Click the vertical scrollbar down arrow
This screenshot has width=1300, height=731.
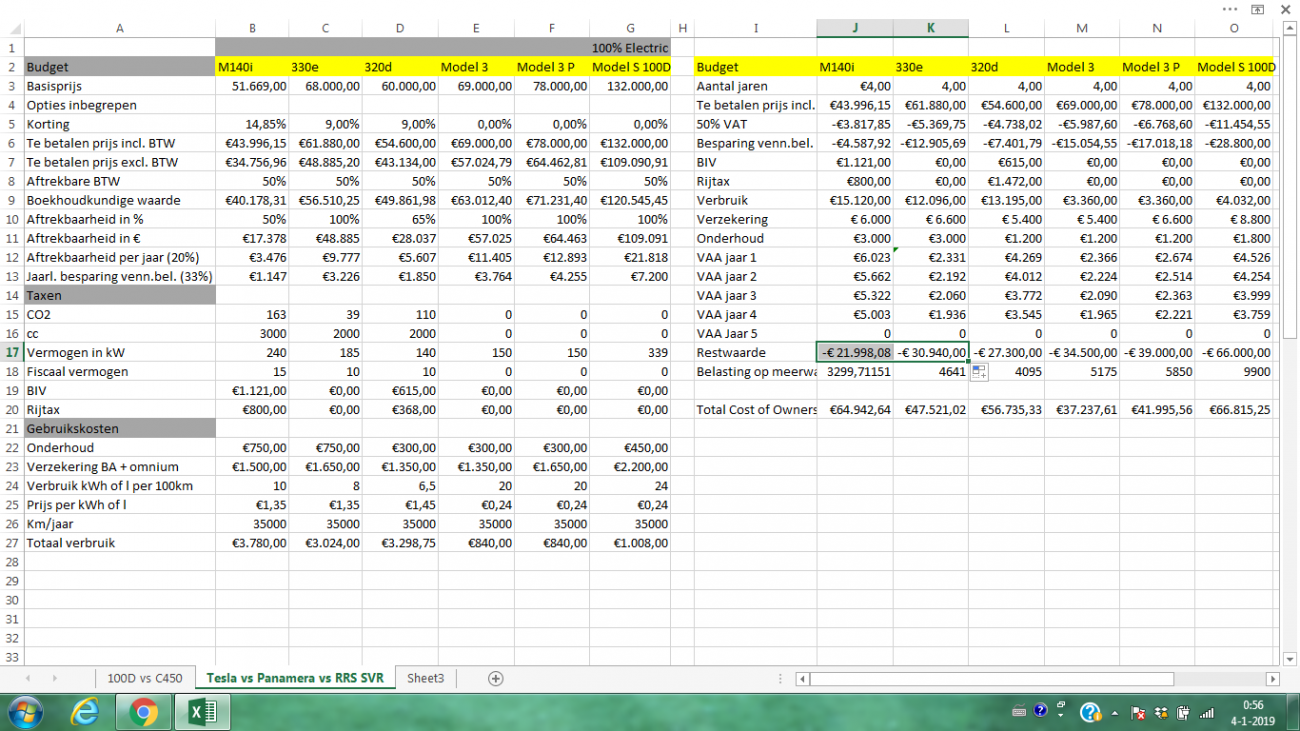pos(1290,659)
